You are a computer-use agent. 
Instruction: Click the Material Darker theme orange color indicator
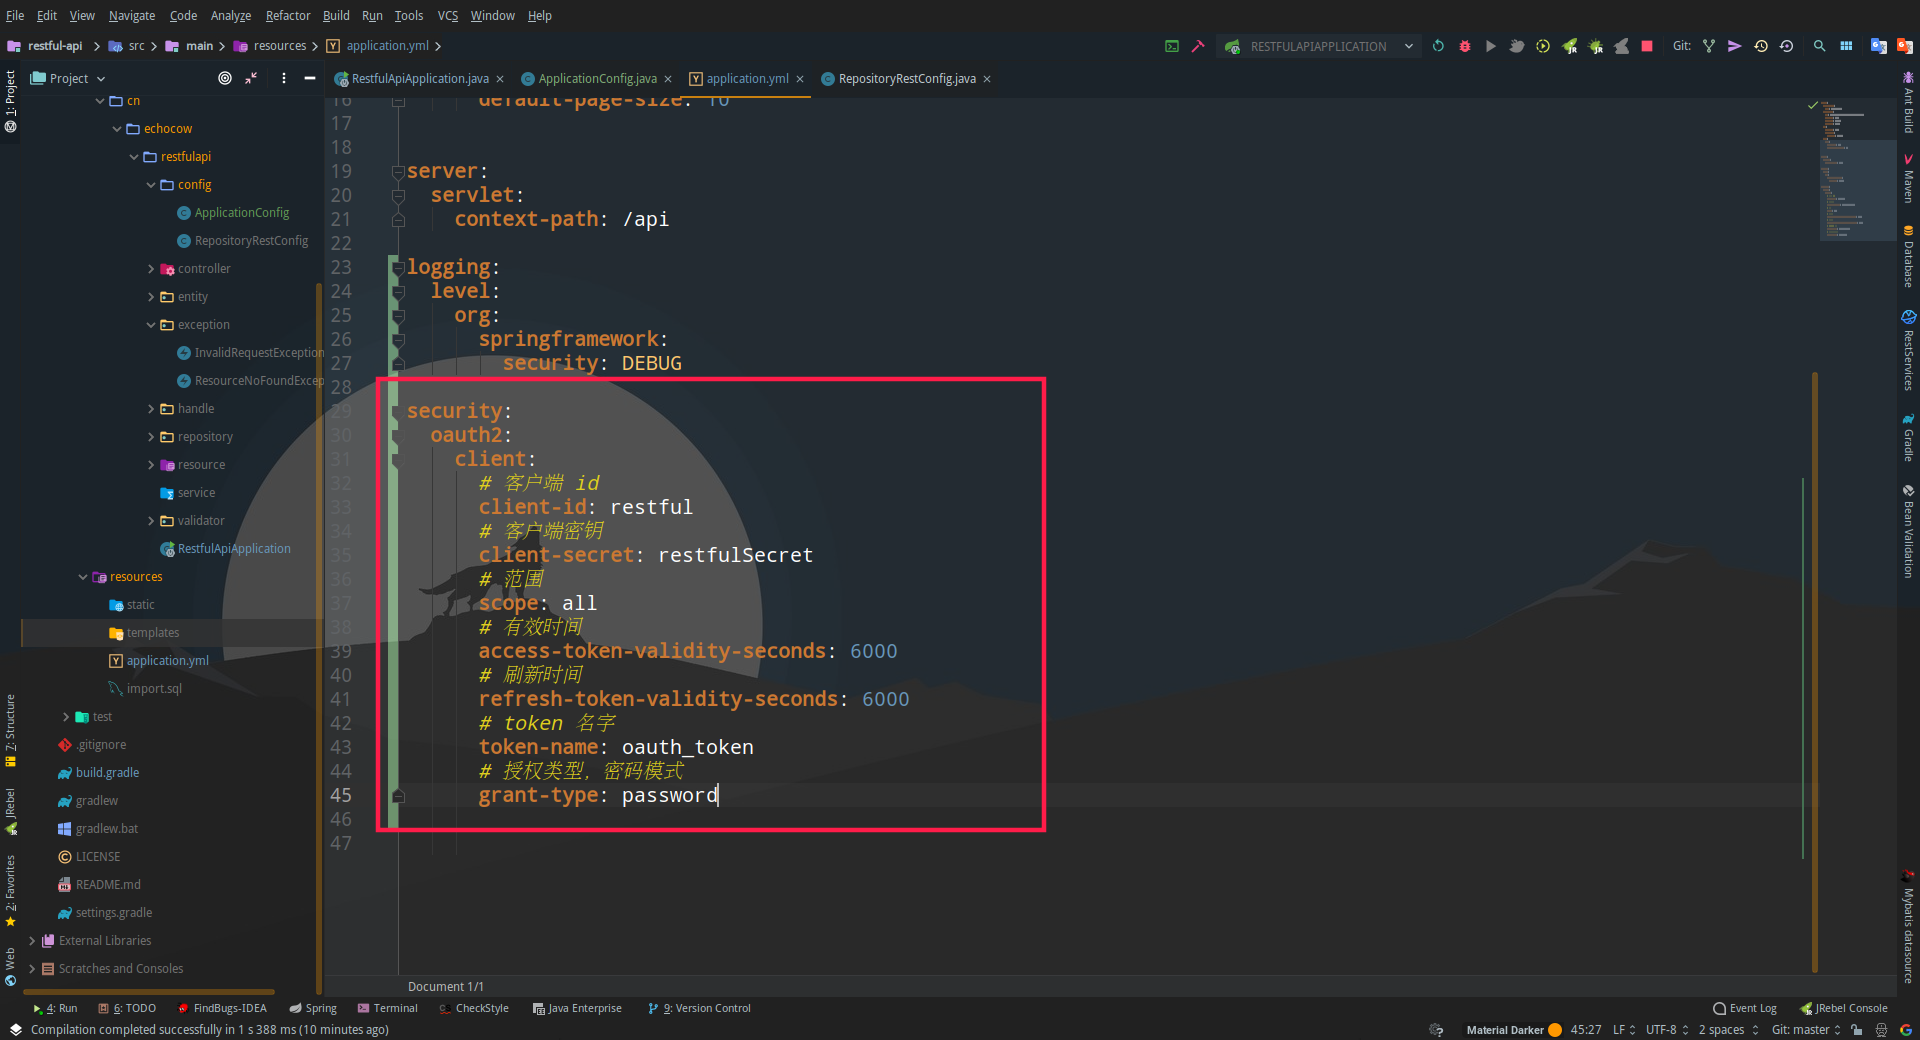pos(1555,1030)
